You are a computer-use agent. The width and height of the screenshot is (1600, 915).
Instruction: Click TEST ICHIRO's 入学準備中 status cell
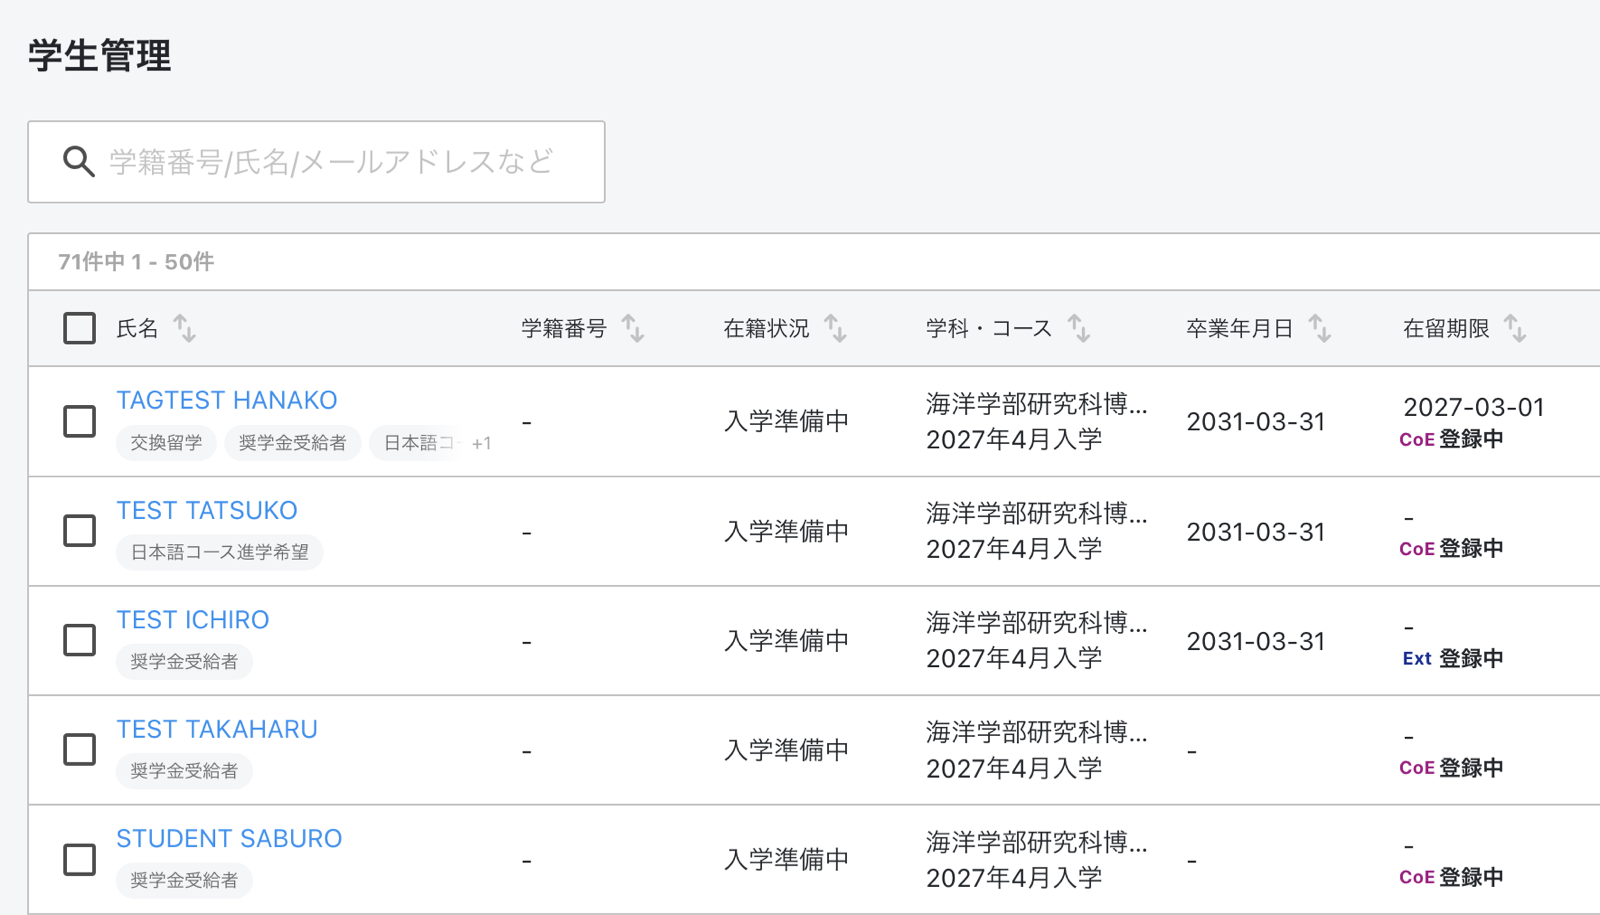point(787,640)
